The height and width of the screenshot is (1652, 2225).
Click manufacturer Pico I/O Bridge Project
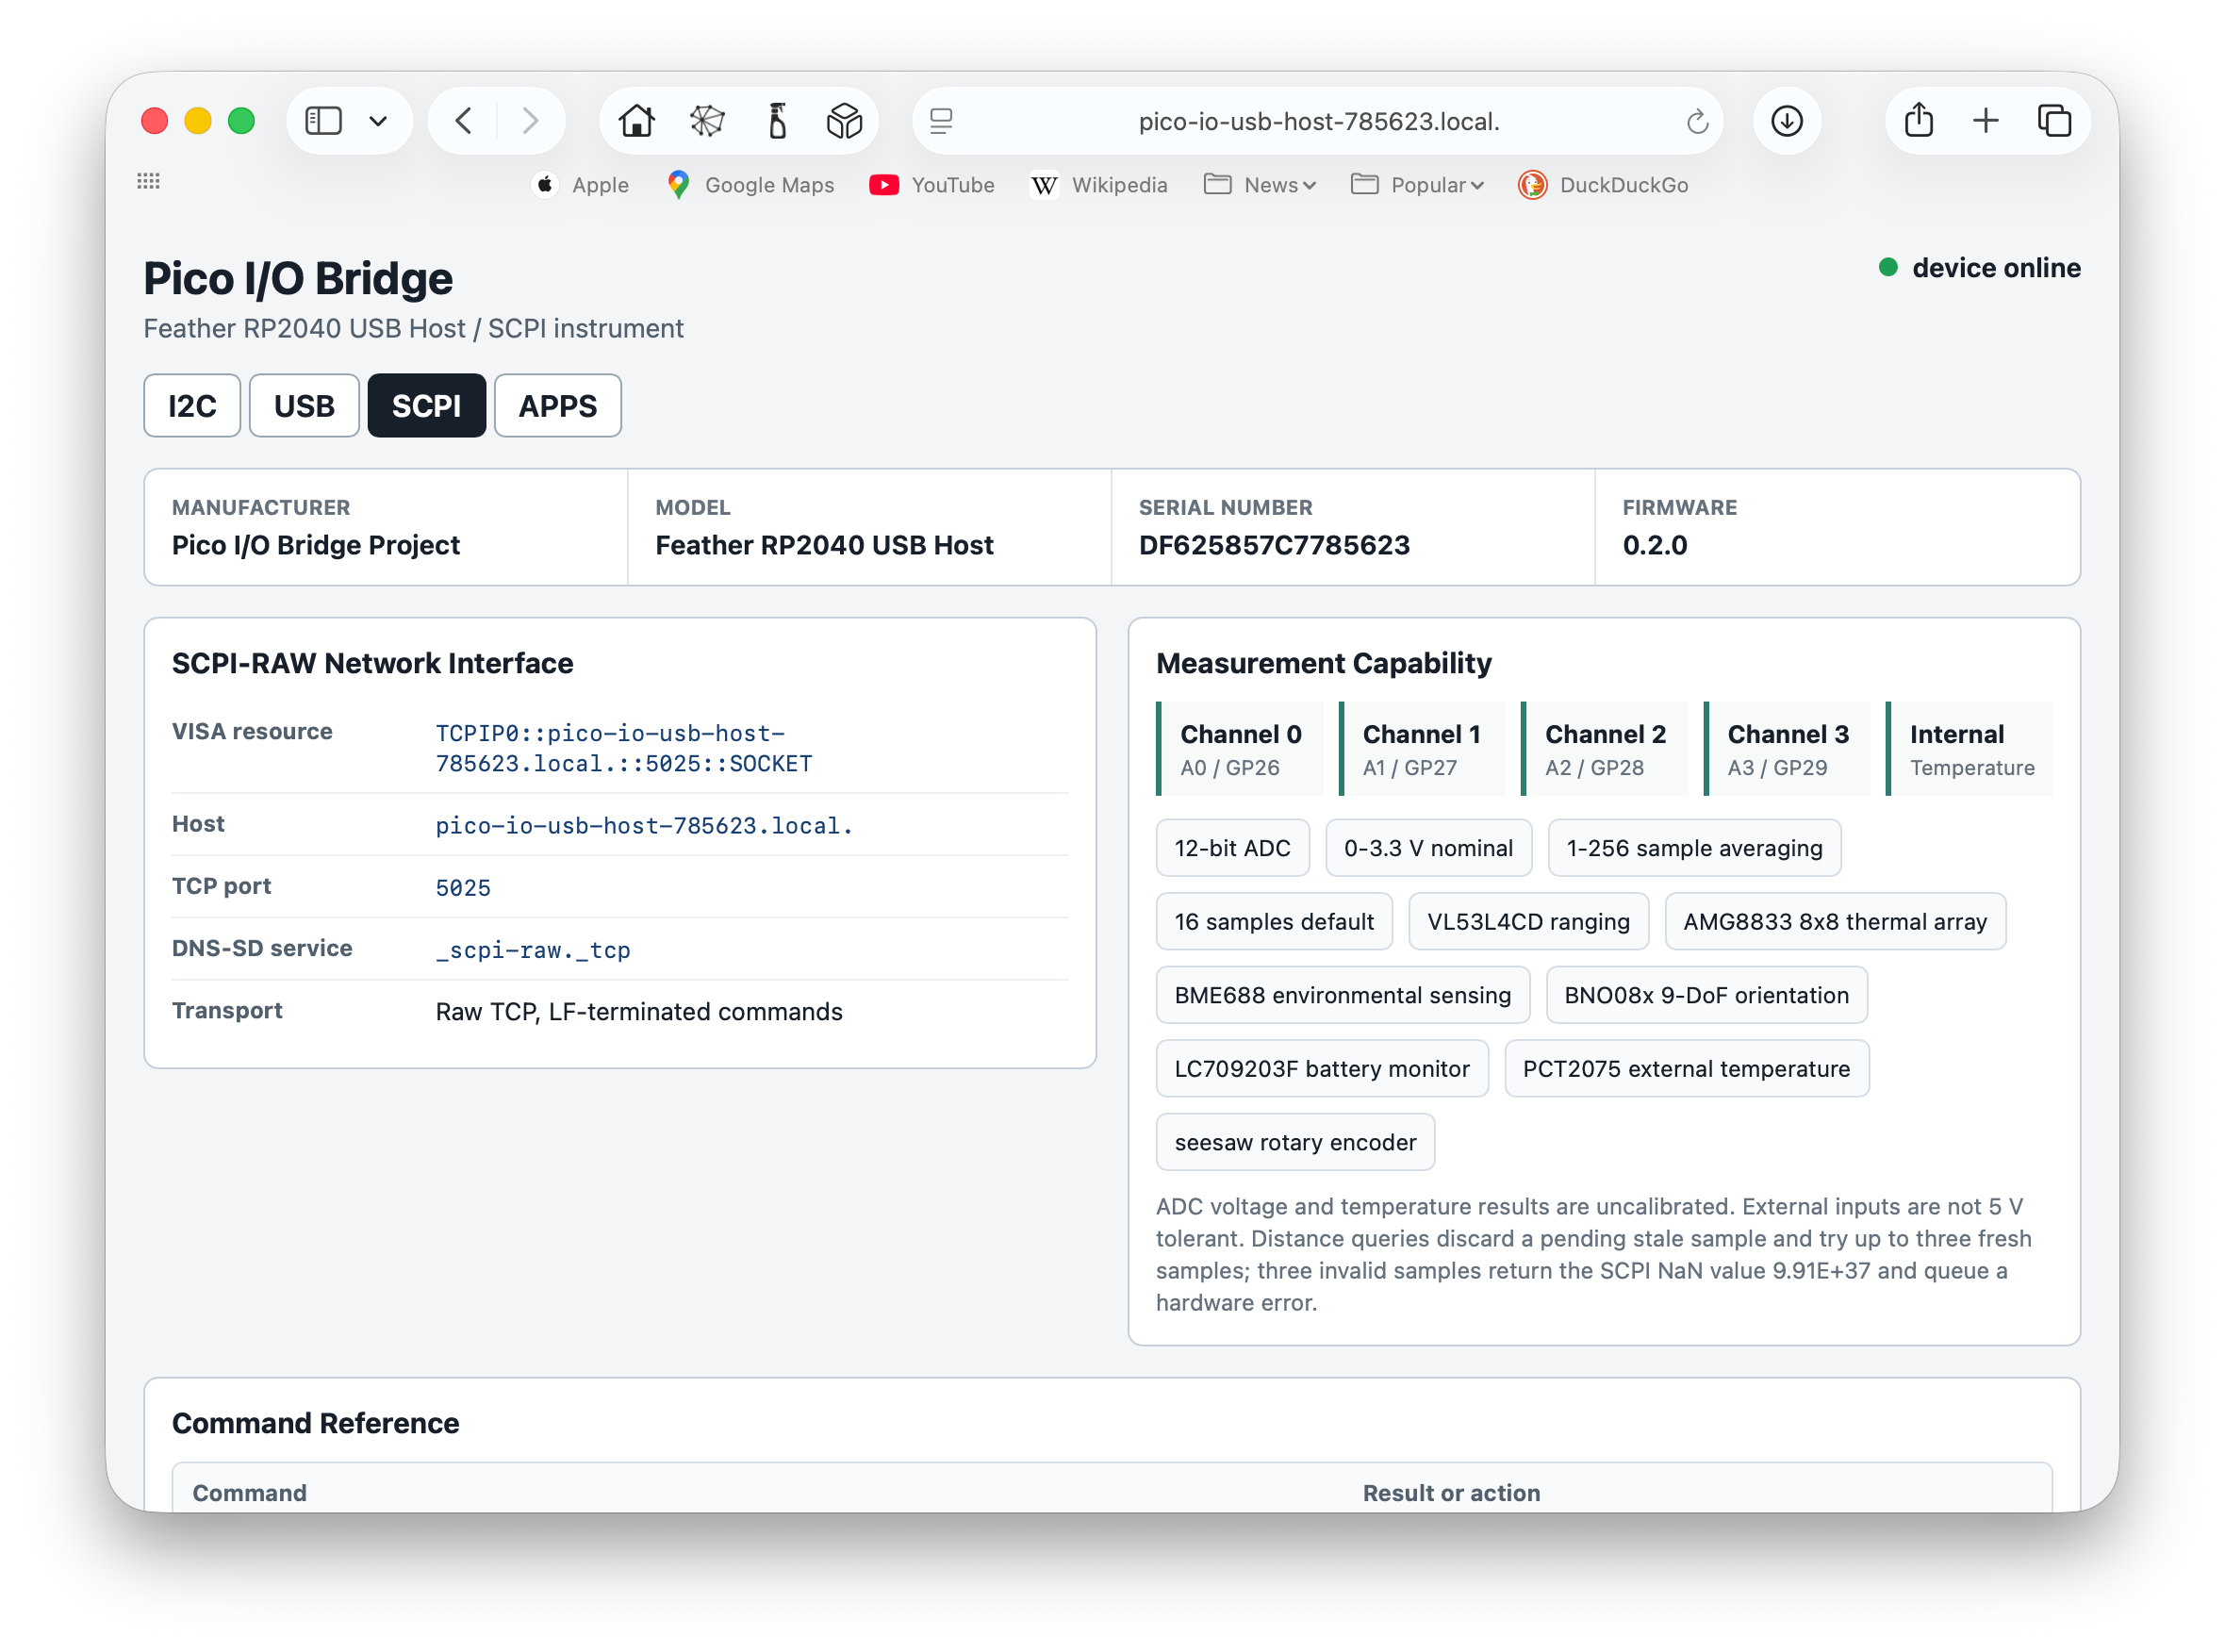point(316,545)
